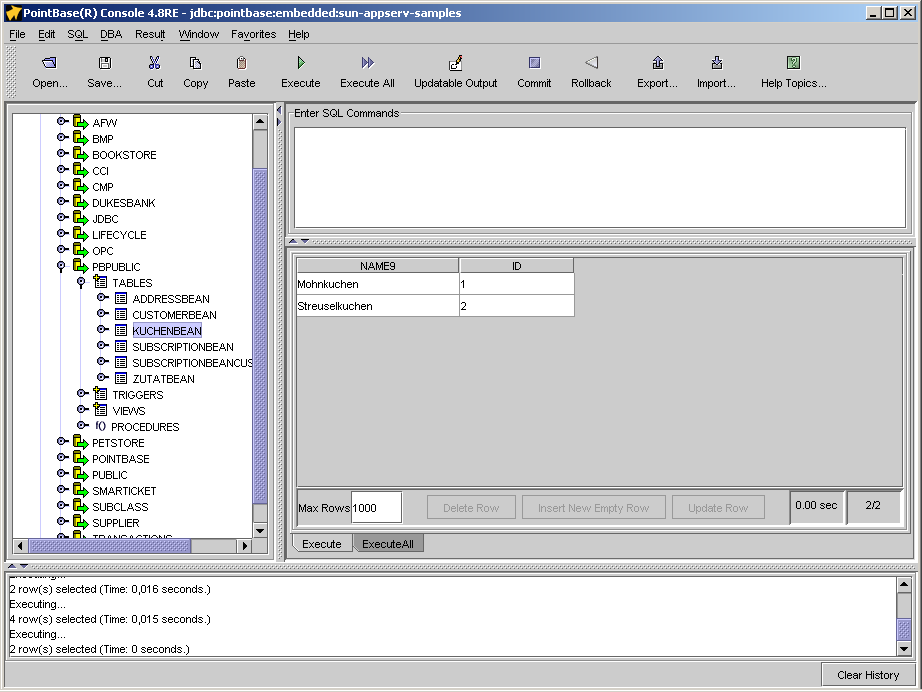
Task: Select the AFW schema icon
Action: [x=81, y=122]
